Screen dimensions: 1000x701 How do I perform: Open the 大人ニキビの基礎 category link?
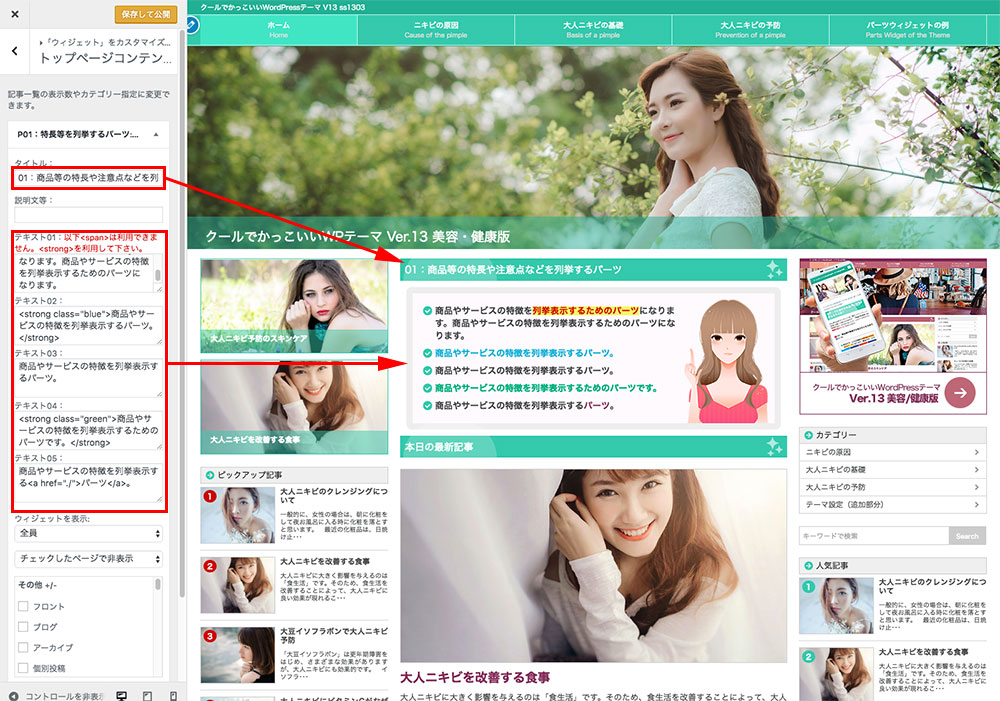click(x=892, y=470)
